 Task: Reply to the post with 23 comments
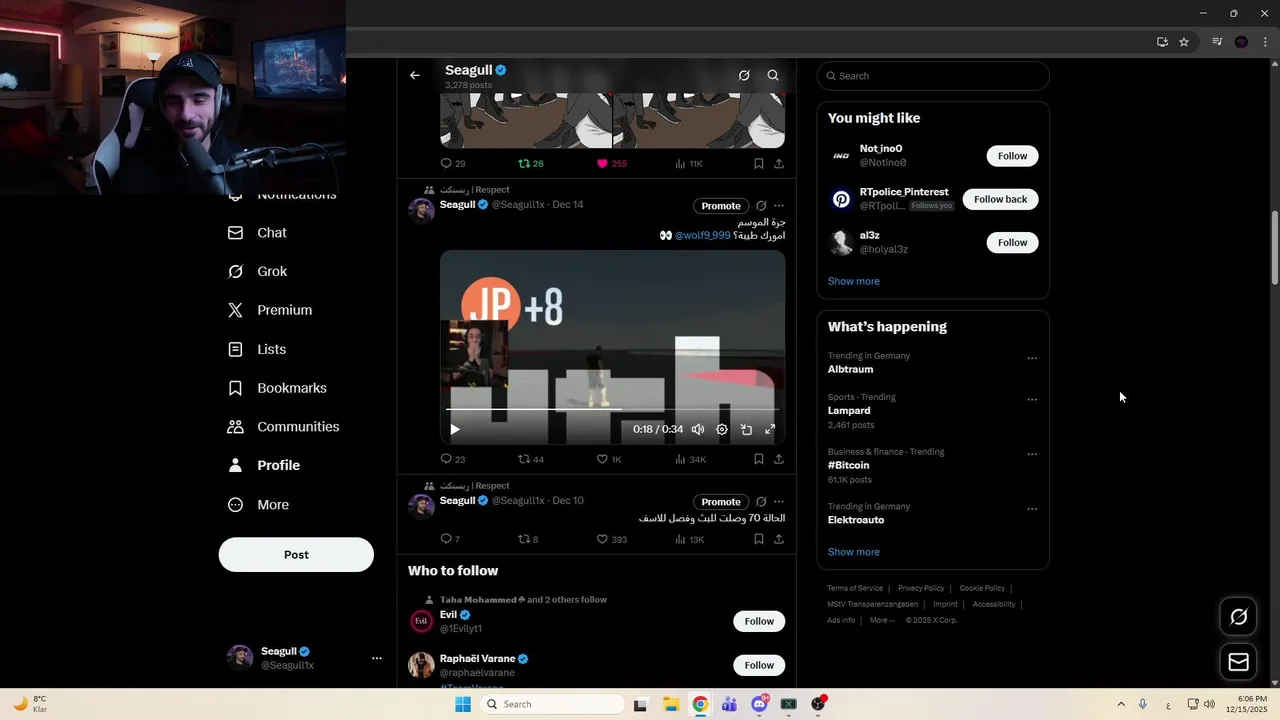click(x=453, y=459)
